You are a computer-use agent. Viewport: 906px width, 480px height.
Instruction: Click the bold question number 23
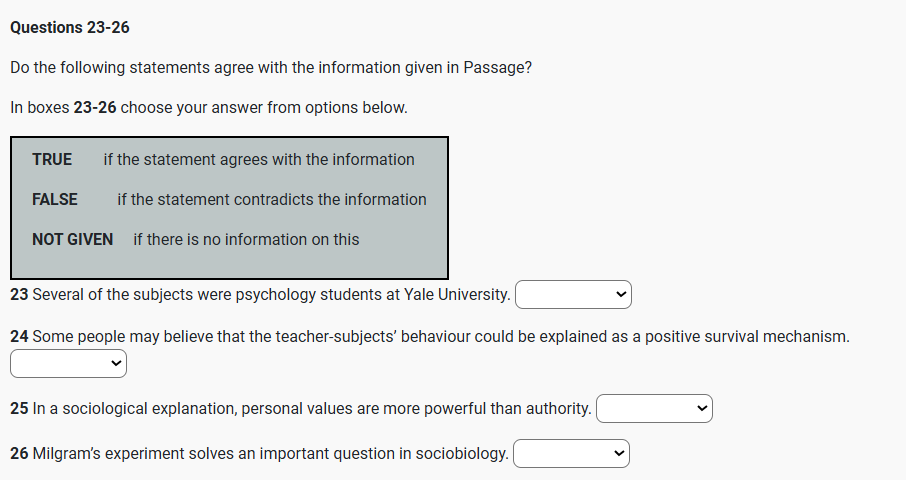point(19,295)
